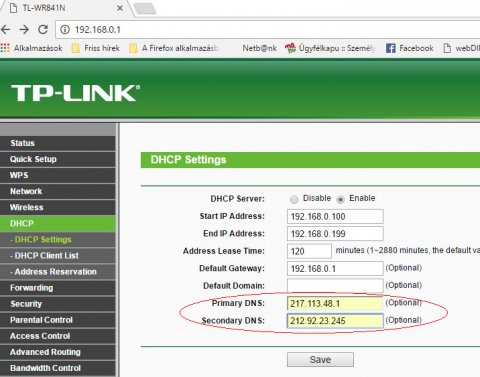The height and width of the screenshot is (377, 480).
Task: Open the Advanced Routing menu
Action: [x=58, y=352]
